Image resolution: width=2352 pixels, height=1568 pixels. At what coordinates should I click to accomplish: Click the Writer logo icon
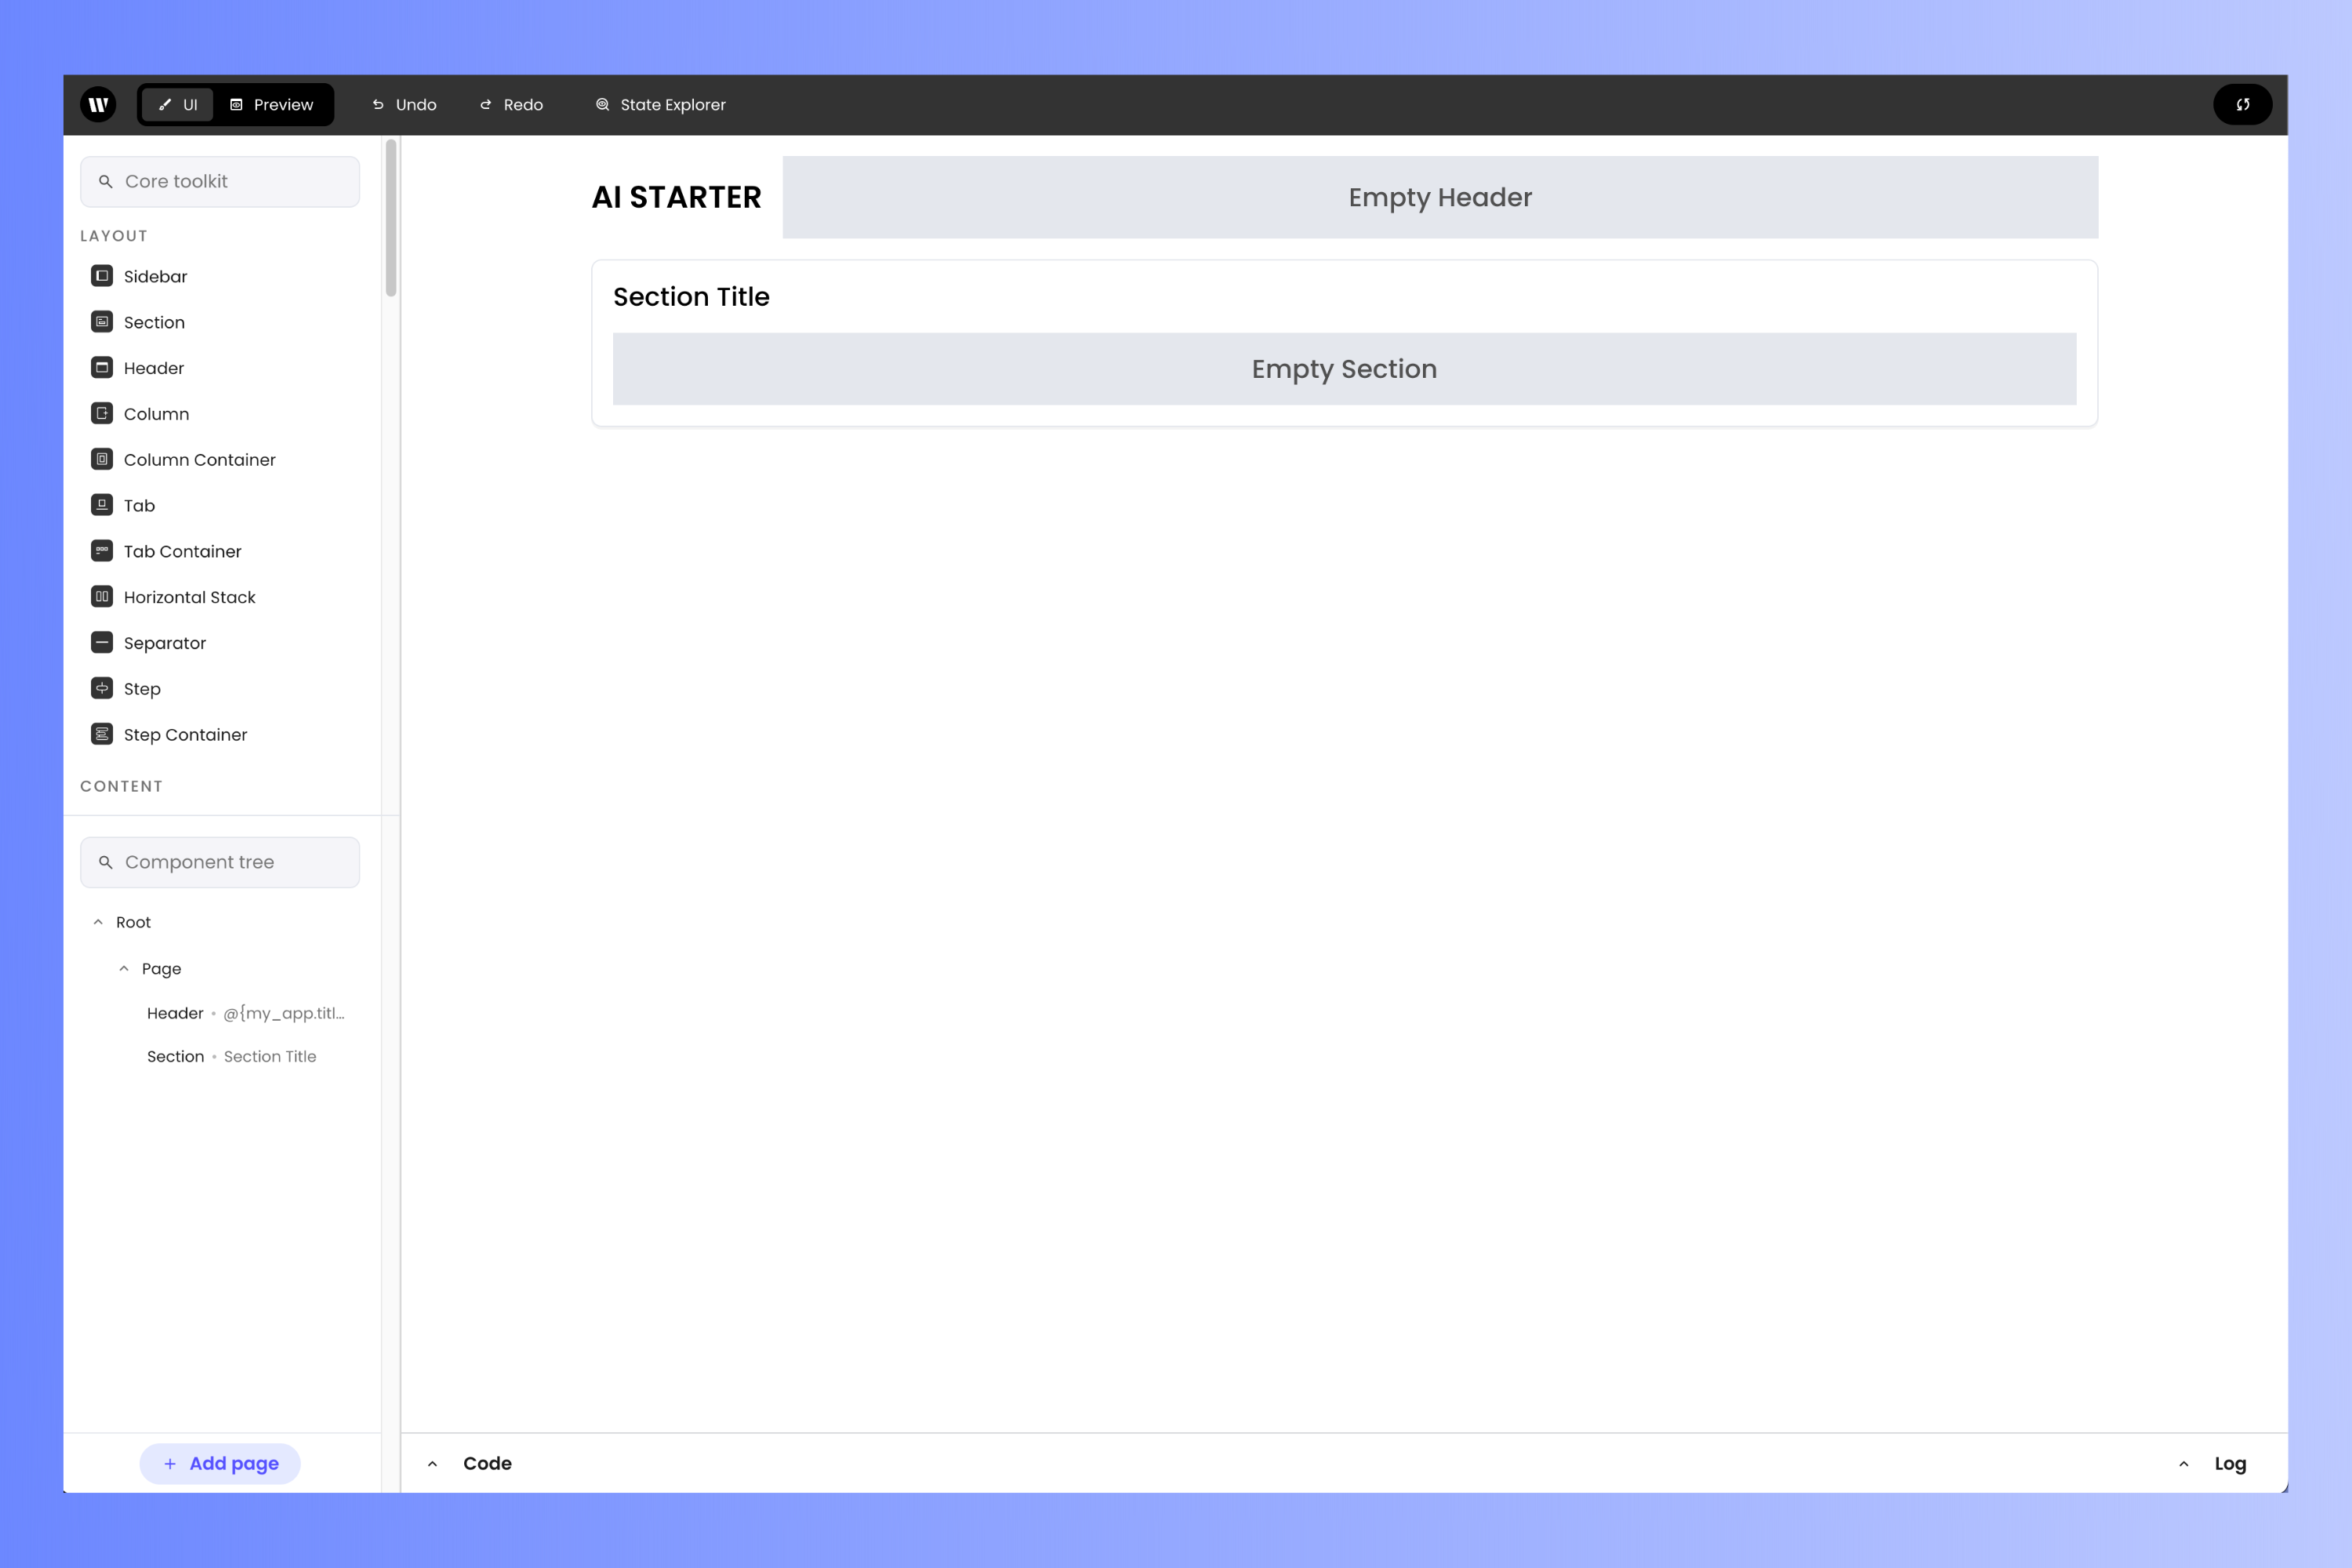98,104
